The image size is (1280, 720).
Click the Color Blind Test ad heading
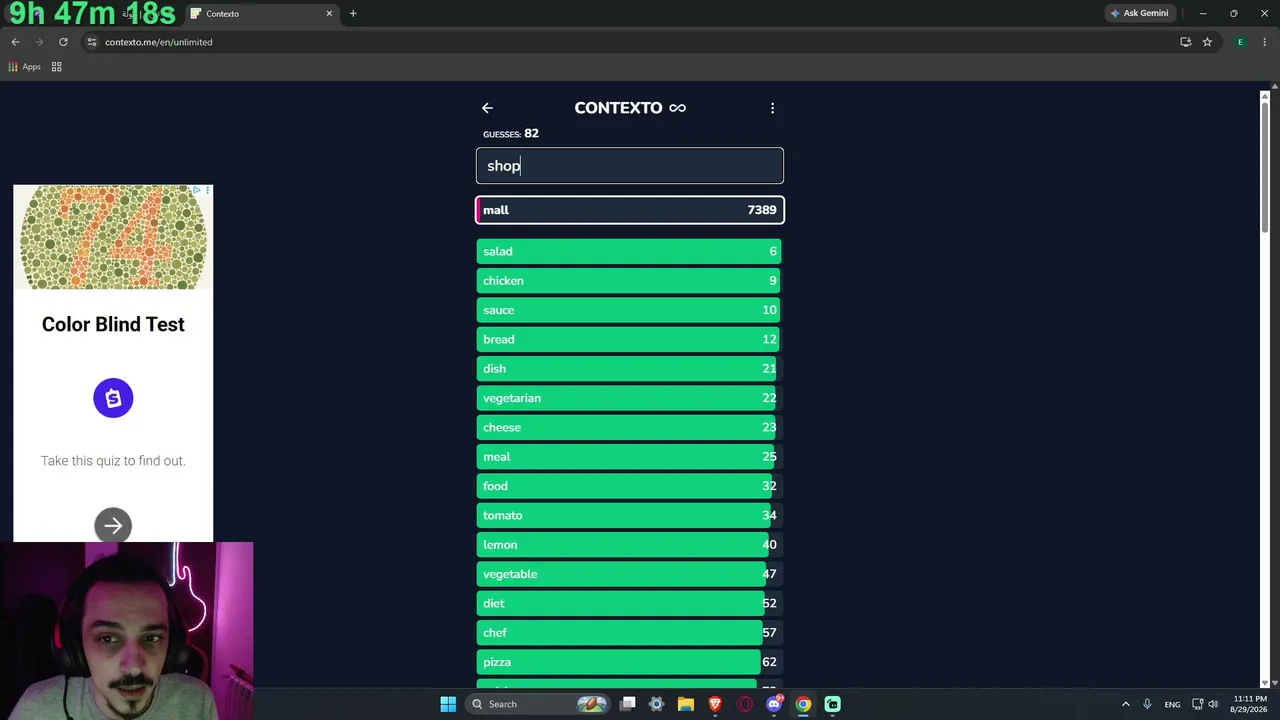pyautogui.click(x=113, y=324)
